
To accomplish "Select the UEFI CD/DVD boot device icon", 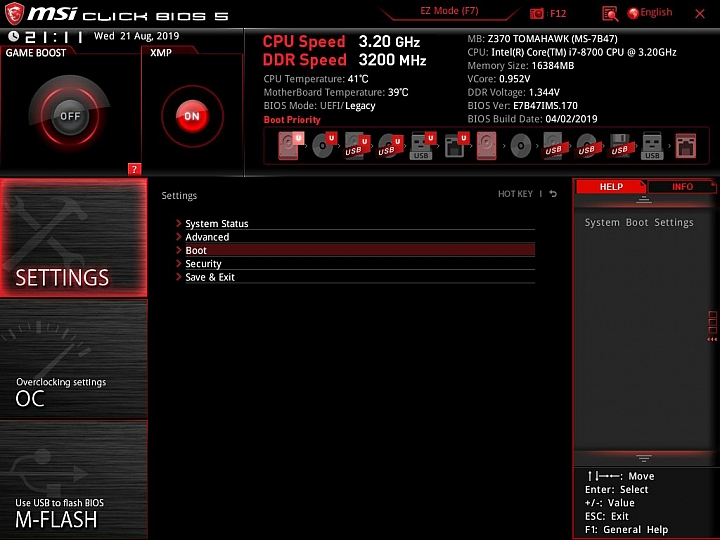I will point(324,146).
